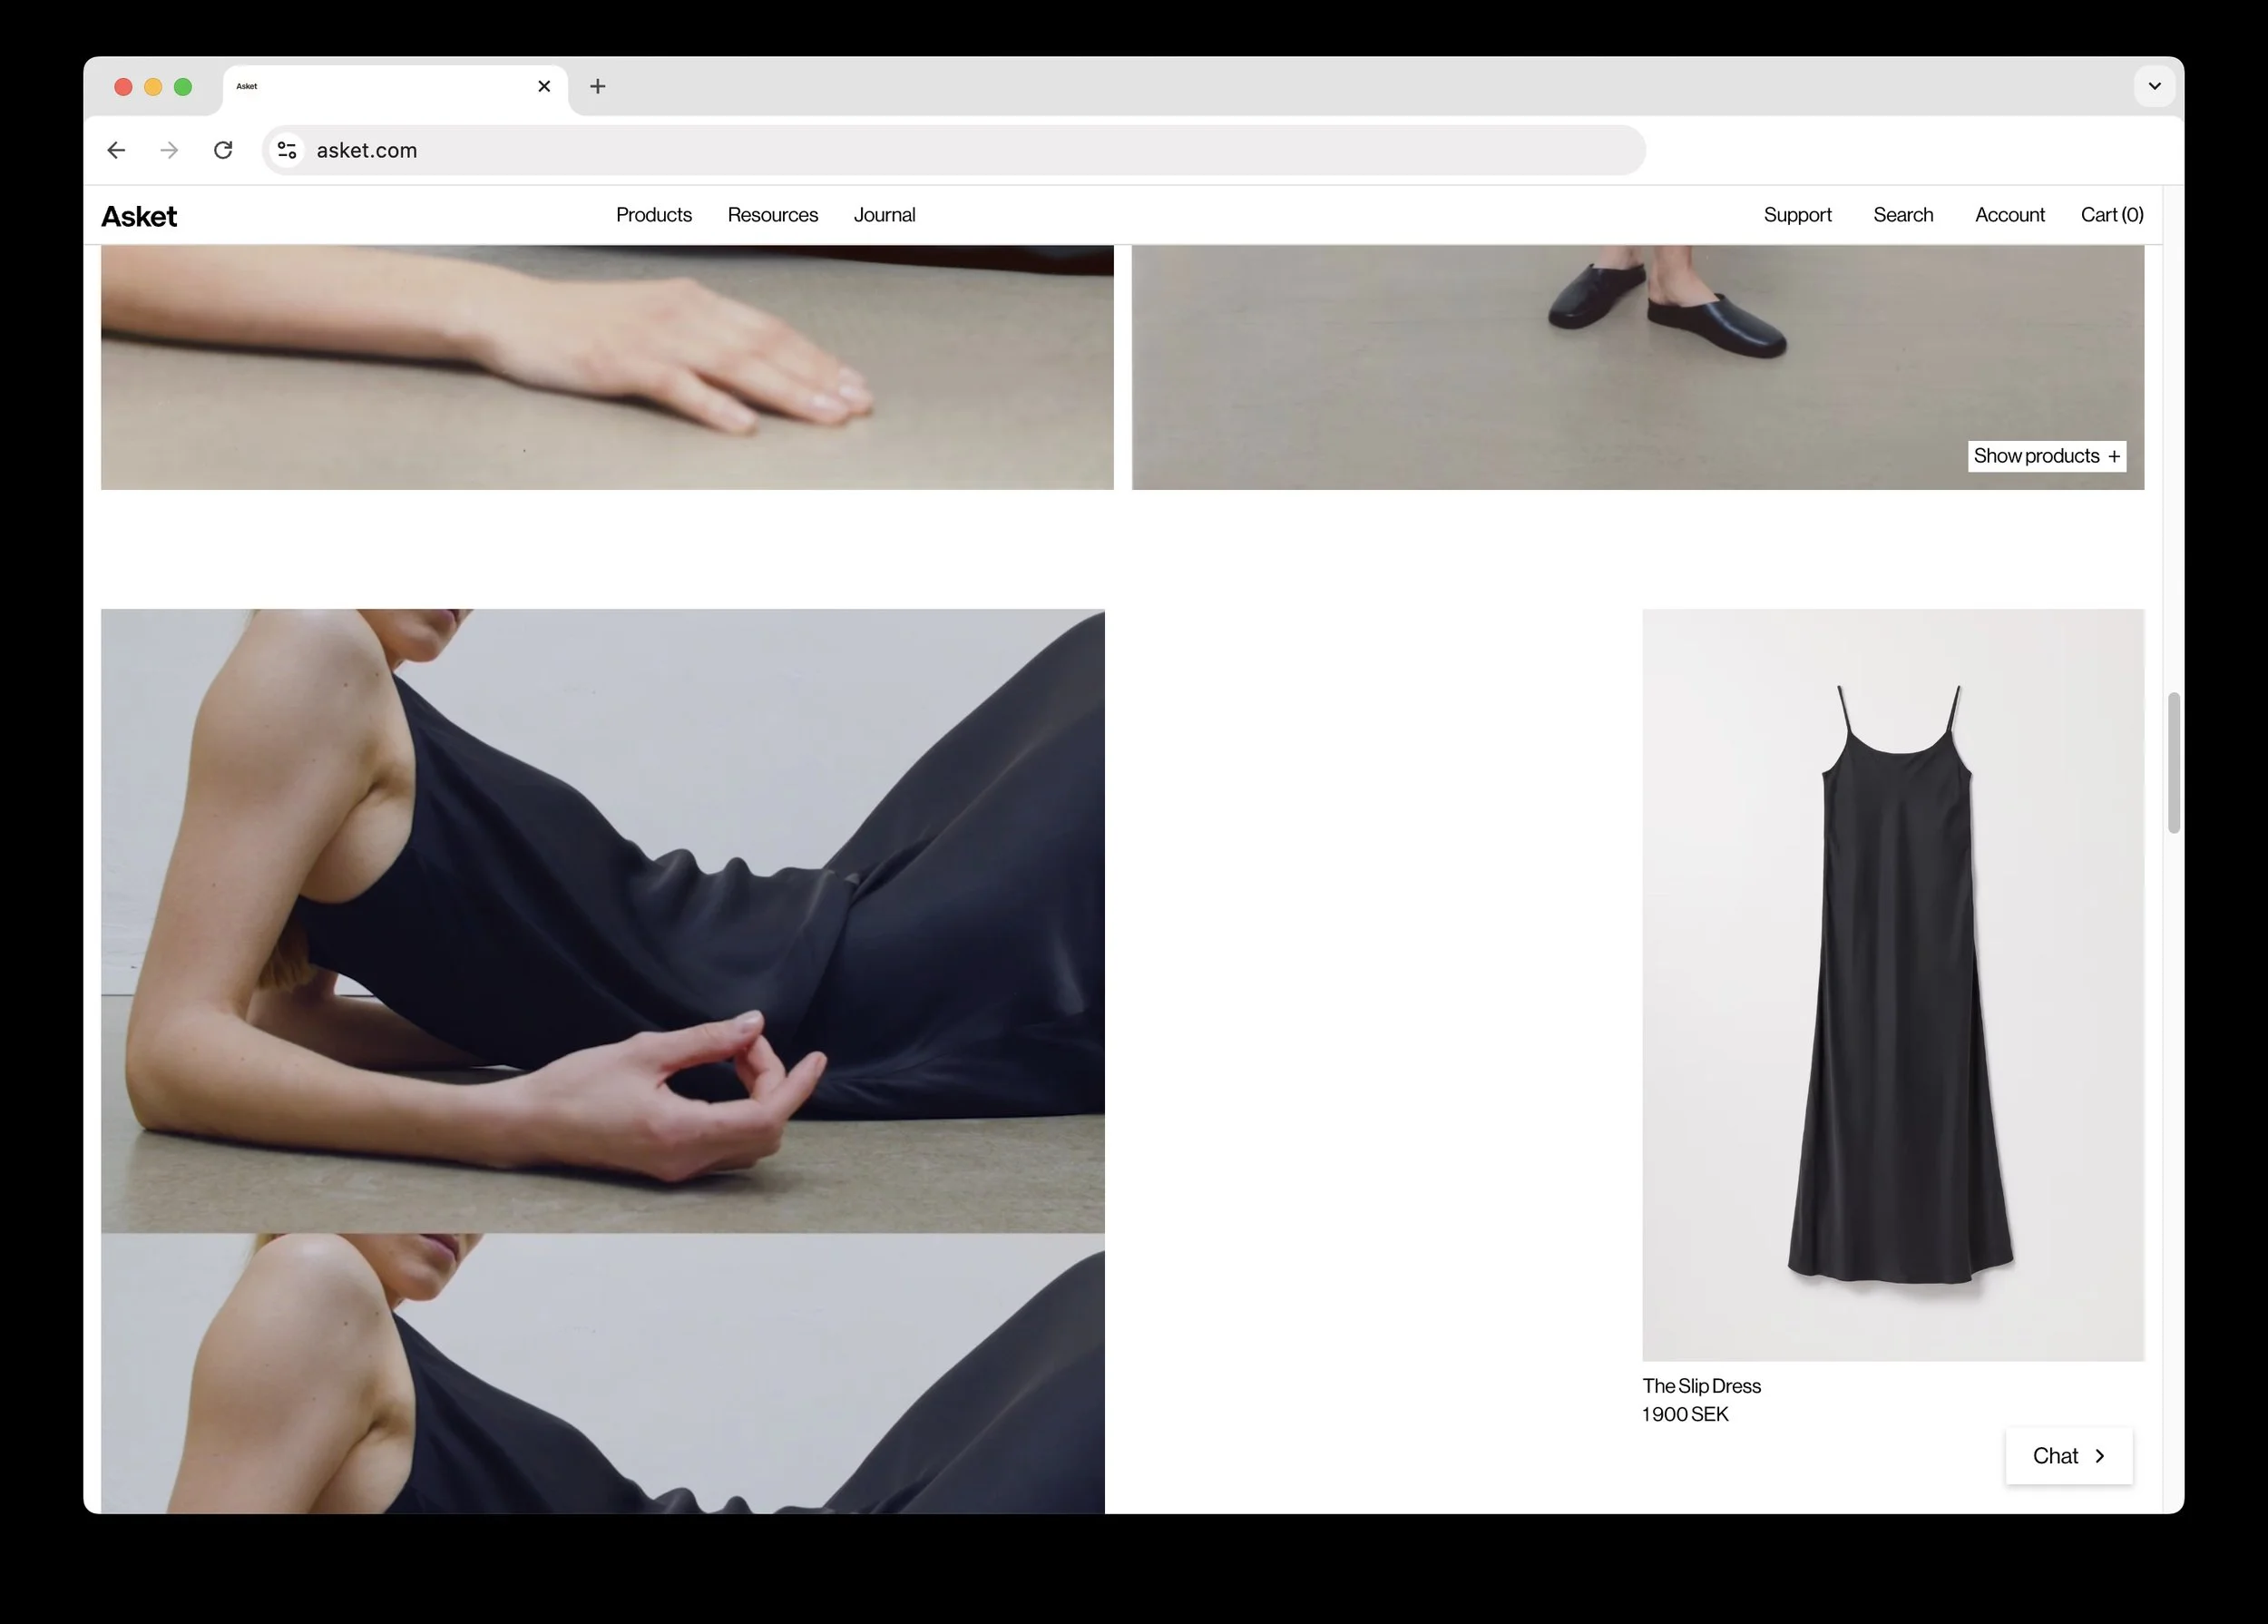The width and height of the screenshot is (2268, 1624).
Task: Open the Resources menu
Action: click(x=772, y=215)
